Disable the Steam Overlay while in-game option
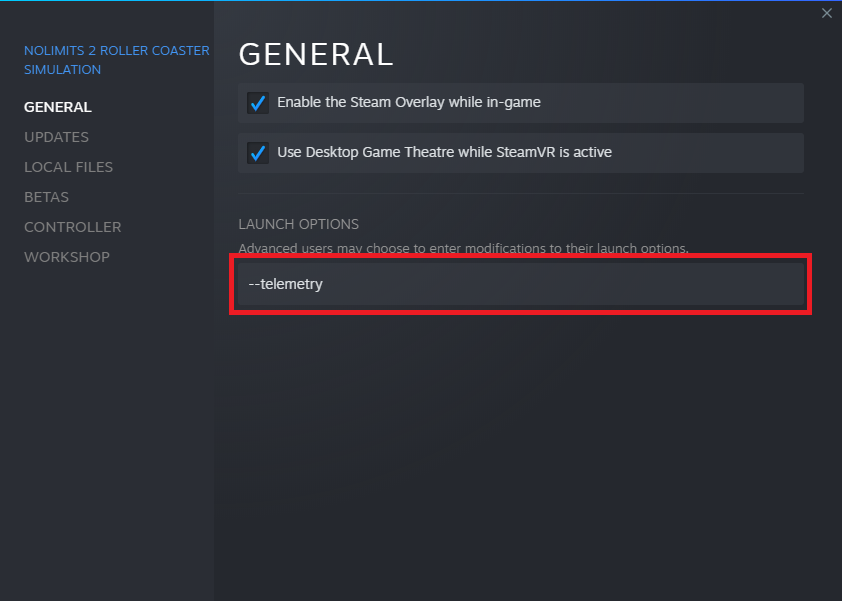 258,103
